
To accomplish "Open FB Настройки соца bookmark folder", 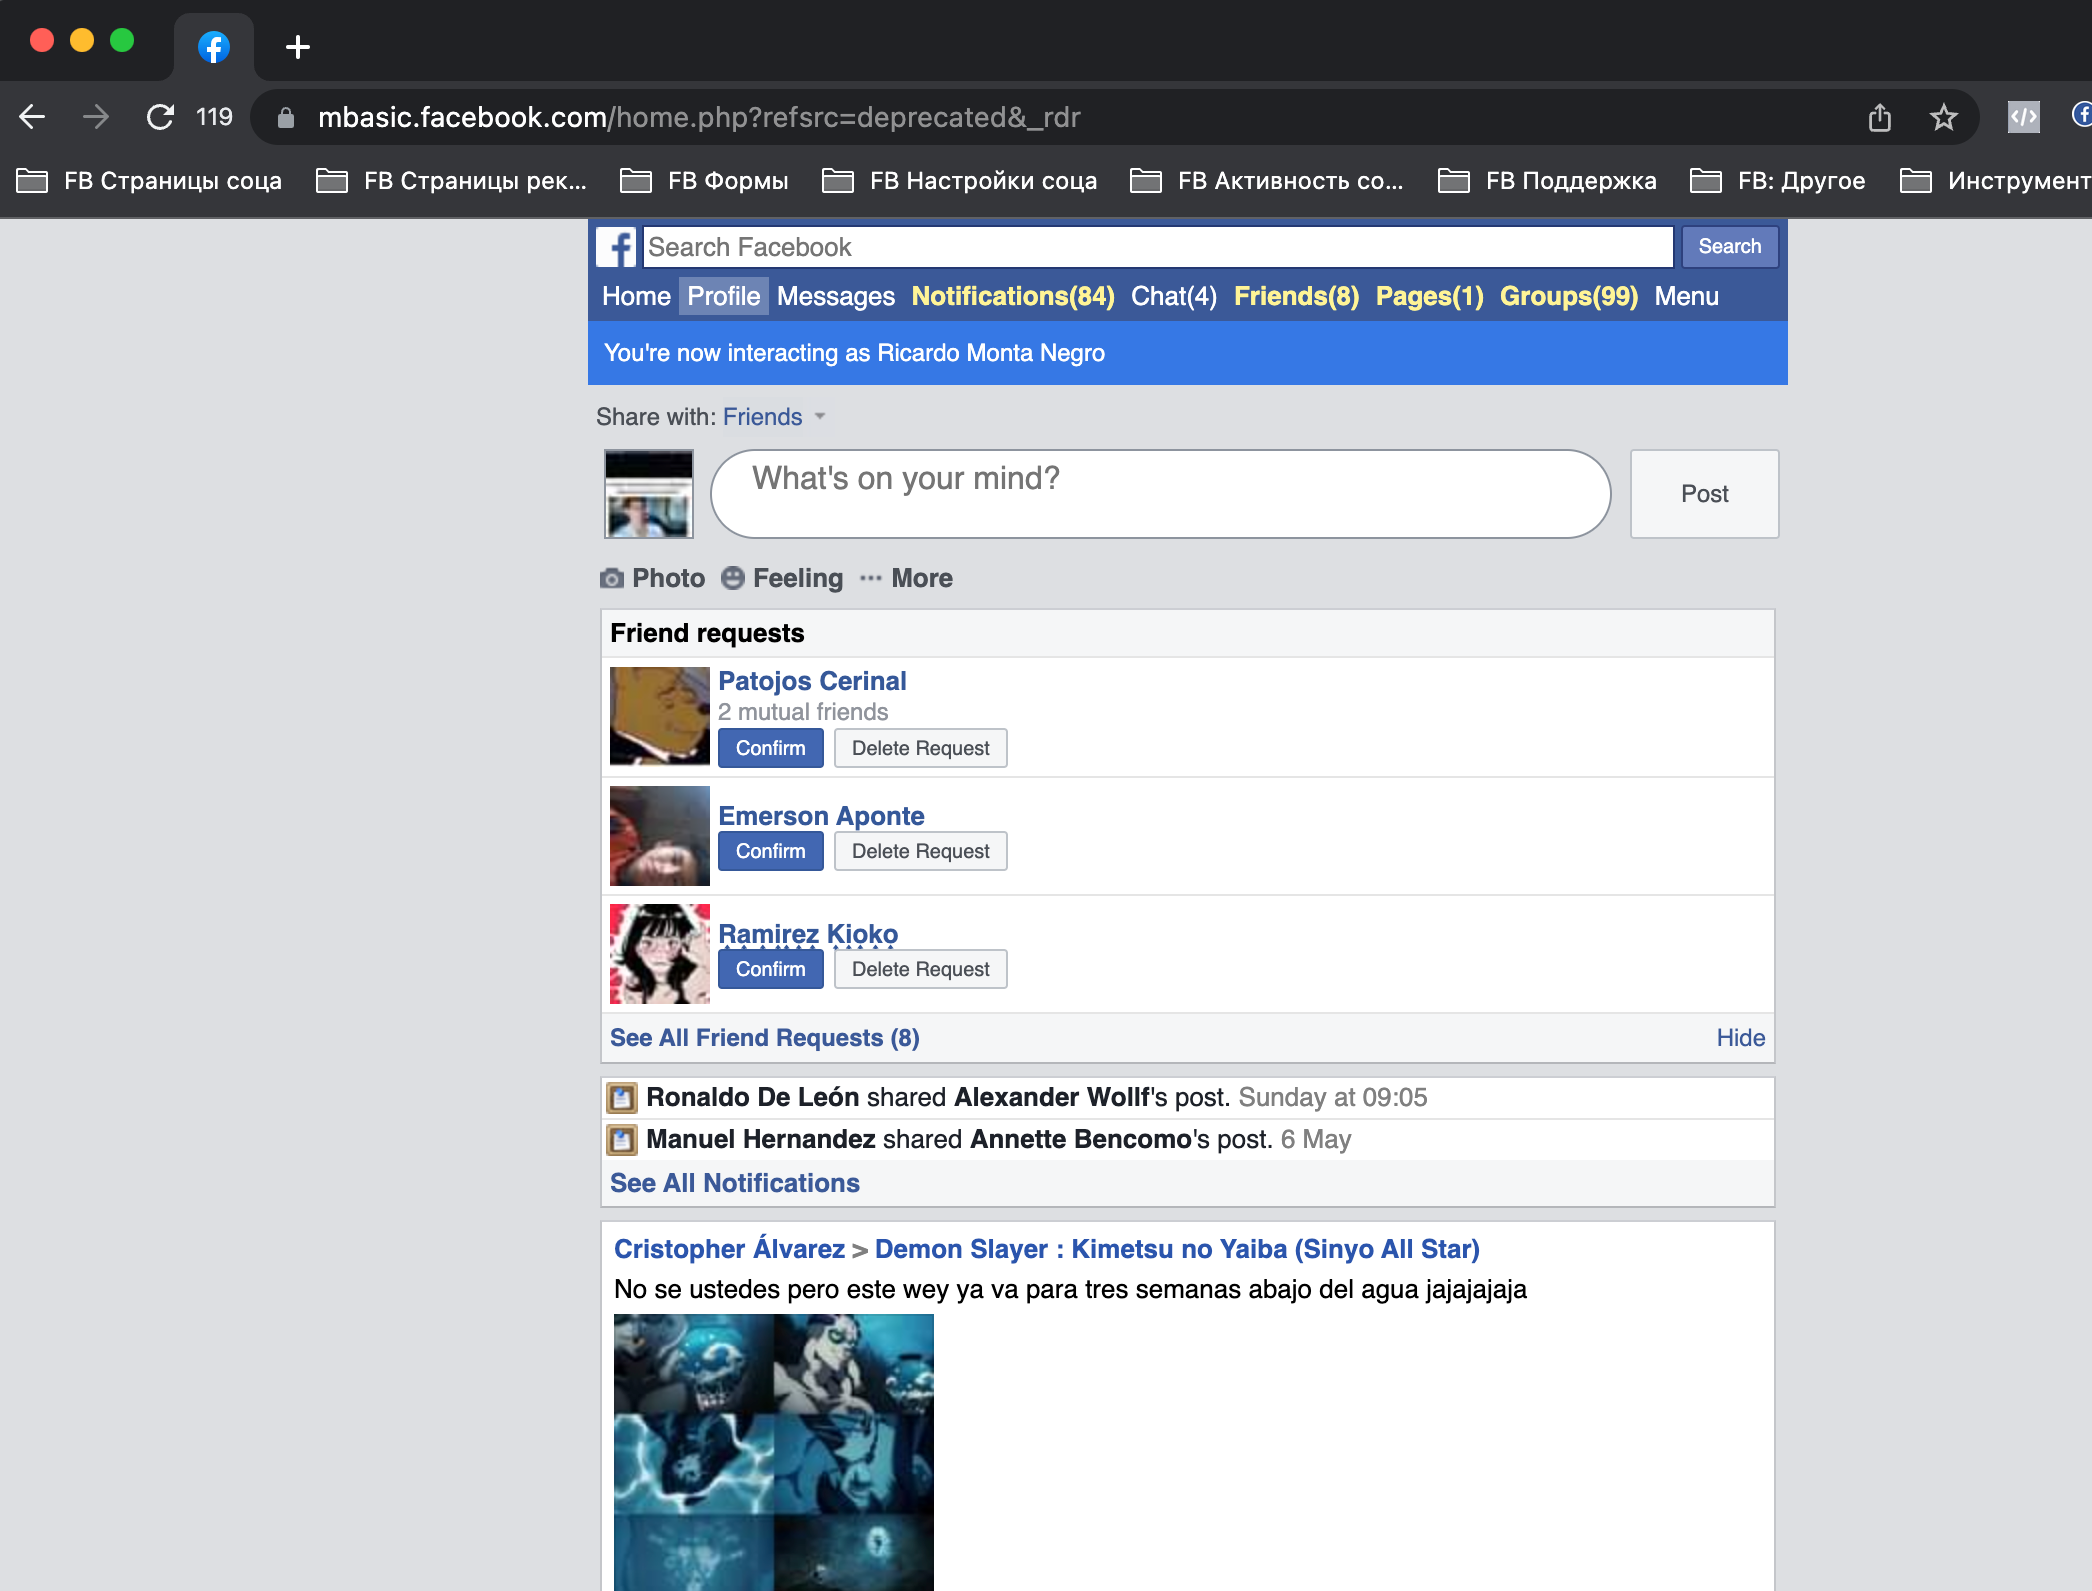I will [x=960, y=181].
